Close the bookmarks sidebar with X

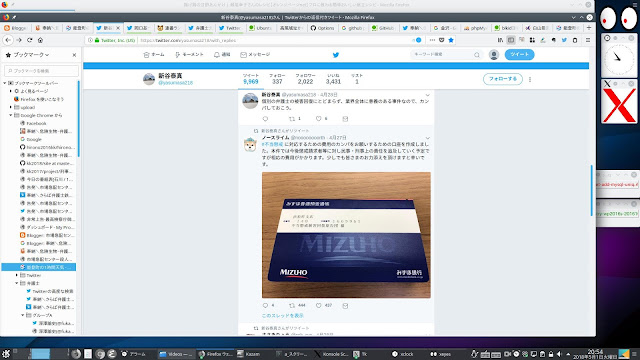coord(74,55)
